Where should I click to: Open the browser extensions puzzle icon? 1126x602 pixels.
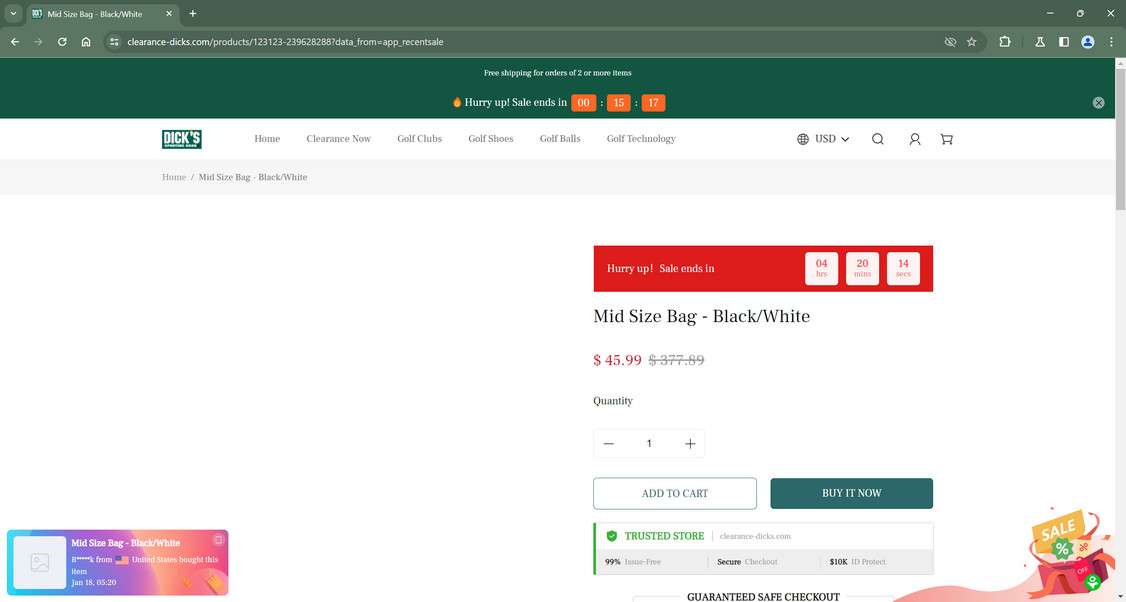[x=1004, y=42]
